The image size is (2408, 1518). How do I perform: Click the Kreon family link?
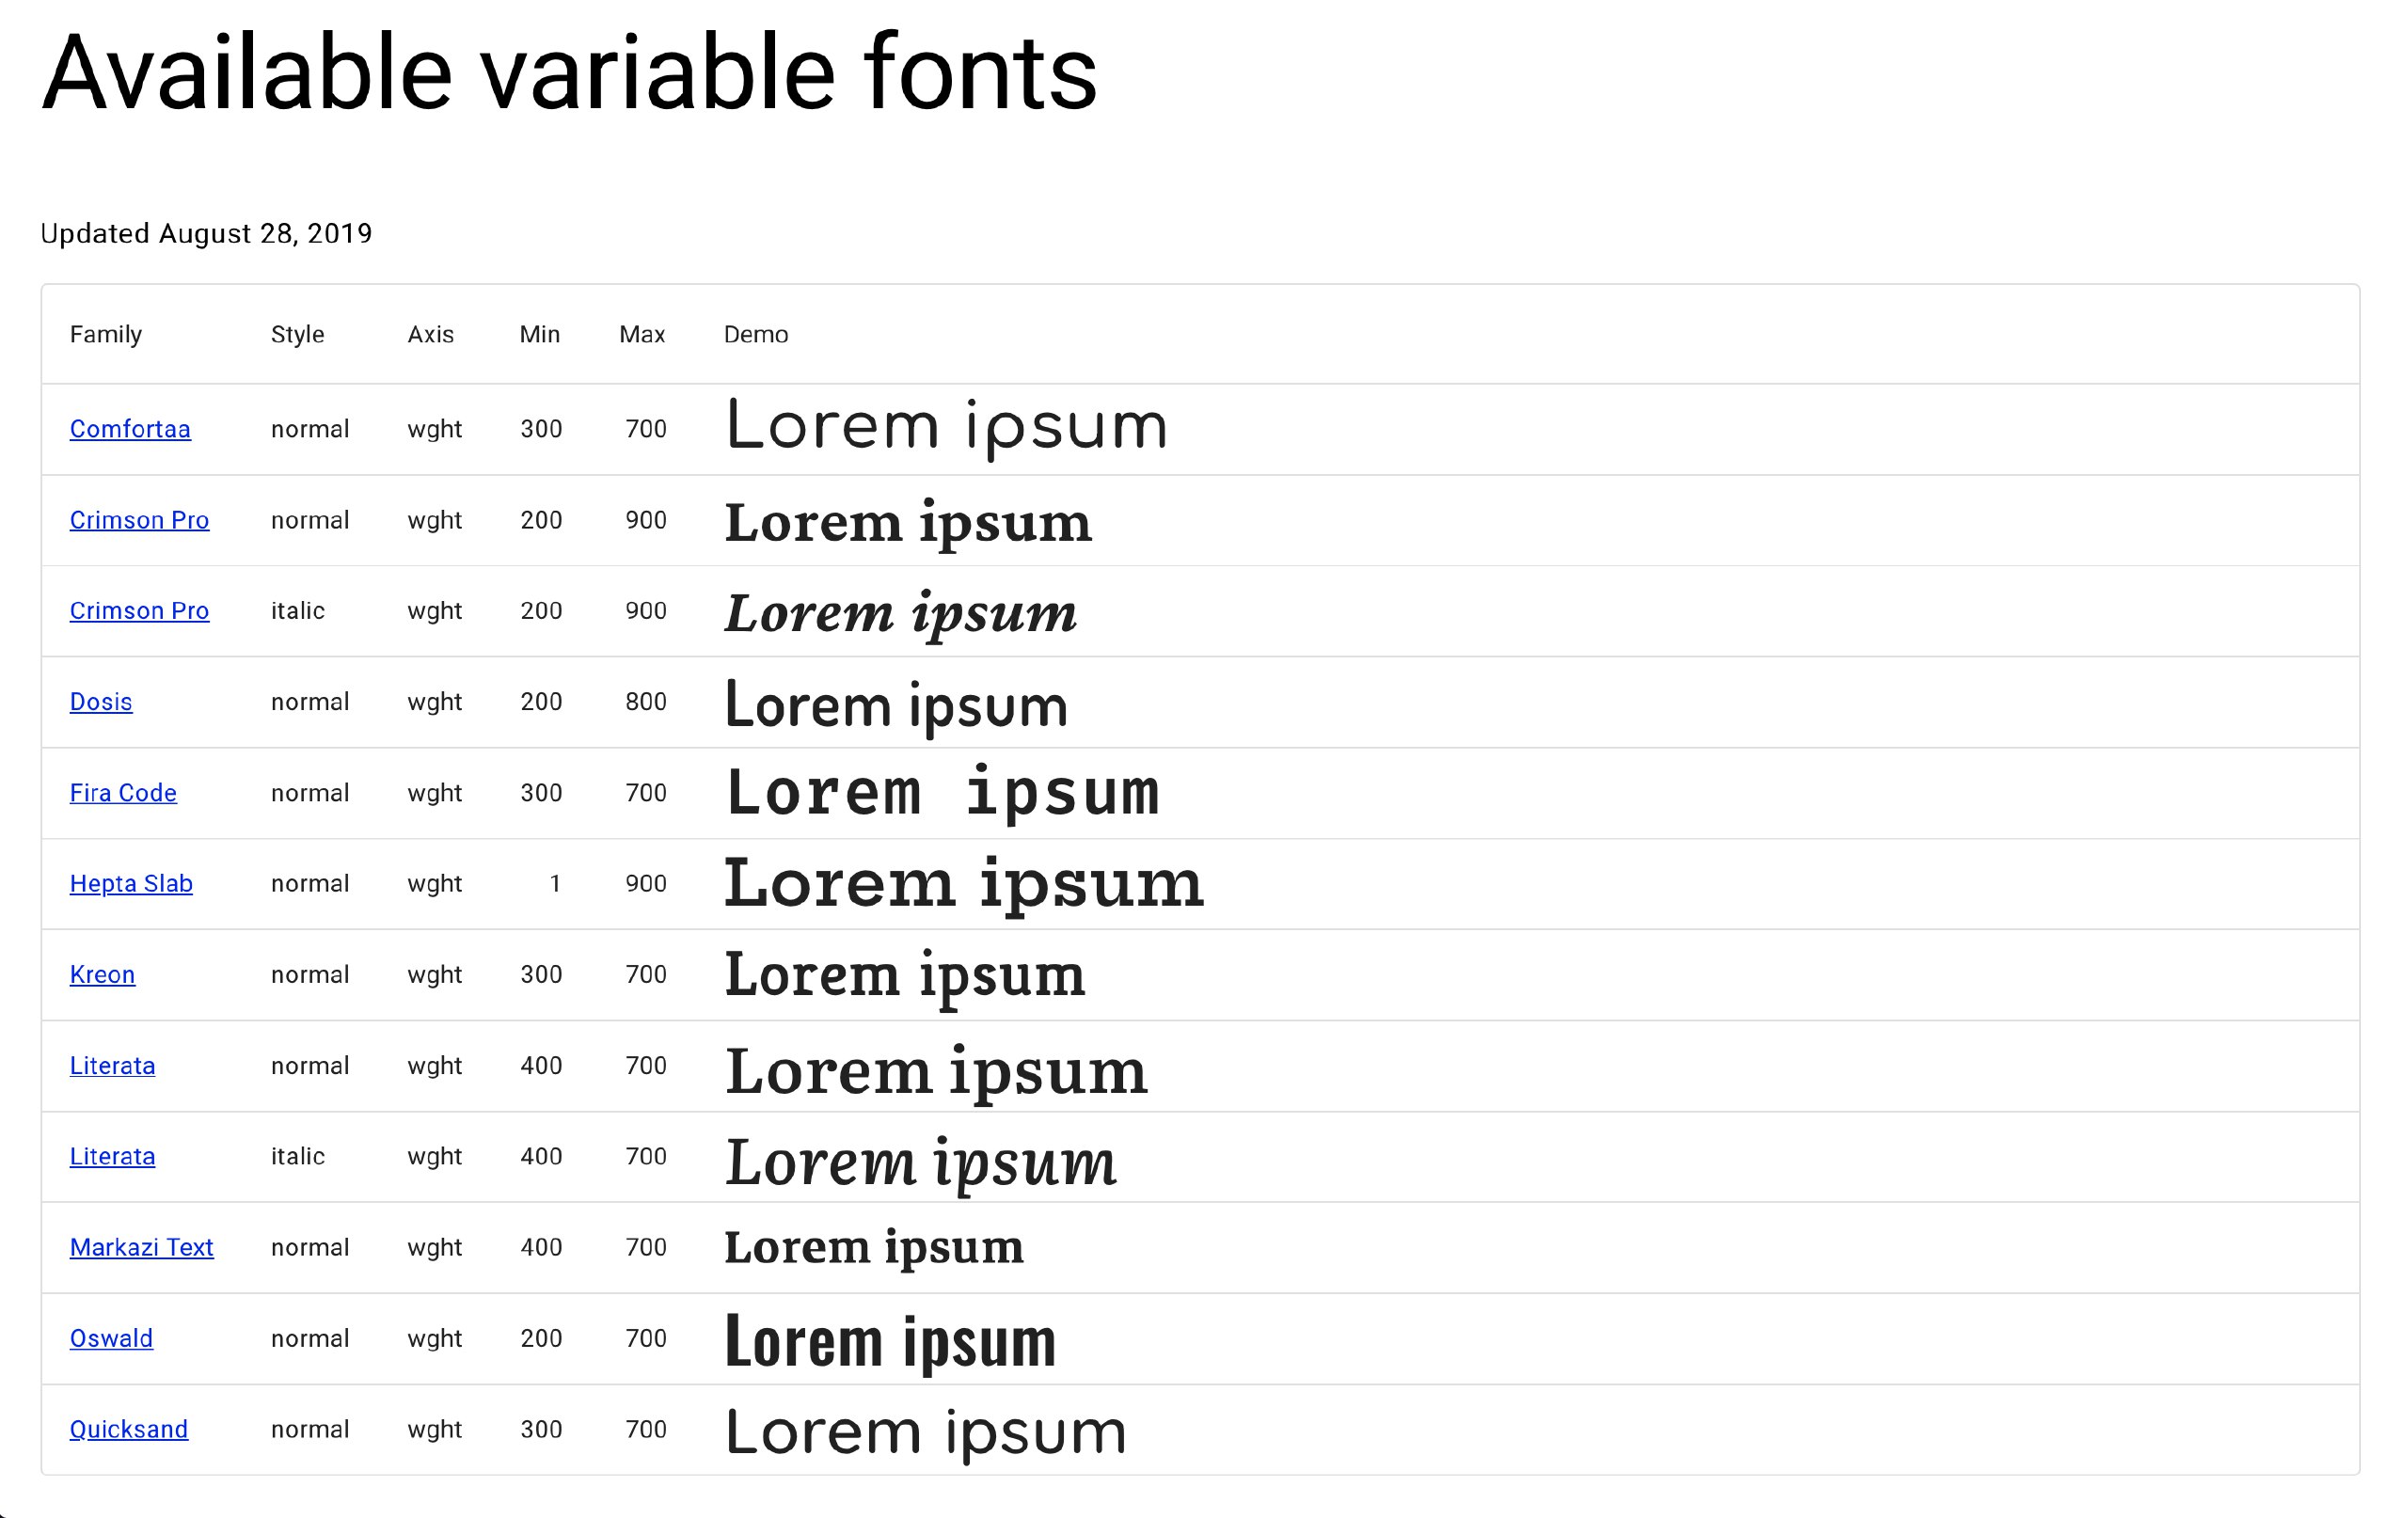(x=102, y=975)
